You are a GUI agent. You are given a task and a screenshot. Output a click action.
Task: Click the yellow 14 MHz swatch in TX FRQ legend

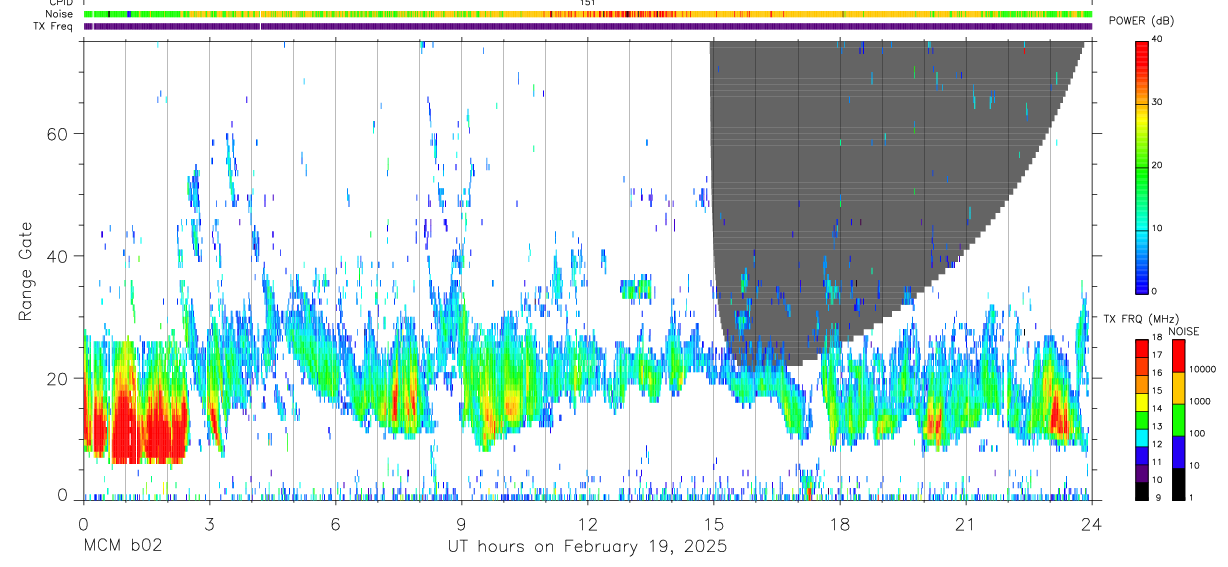[x=1141, y=402]
